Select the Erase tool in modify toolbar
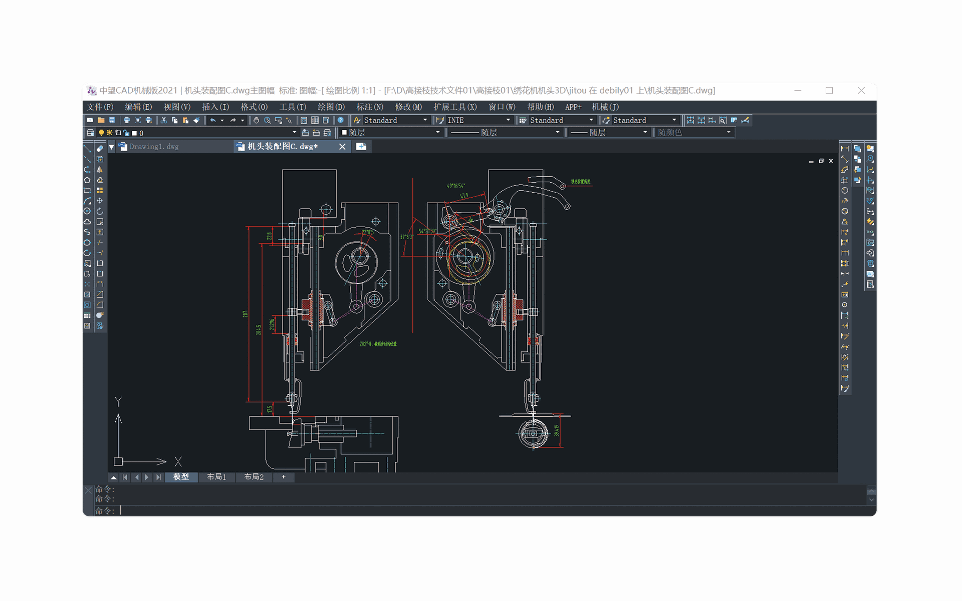 coord(100,148)
